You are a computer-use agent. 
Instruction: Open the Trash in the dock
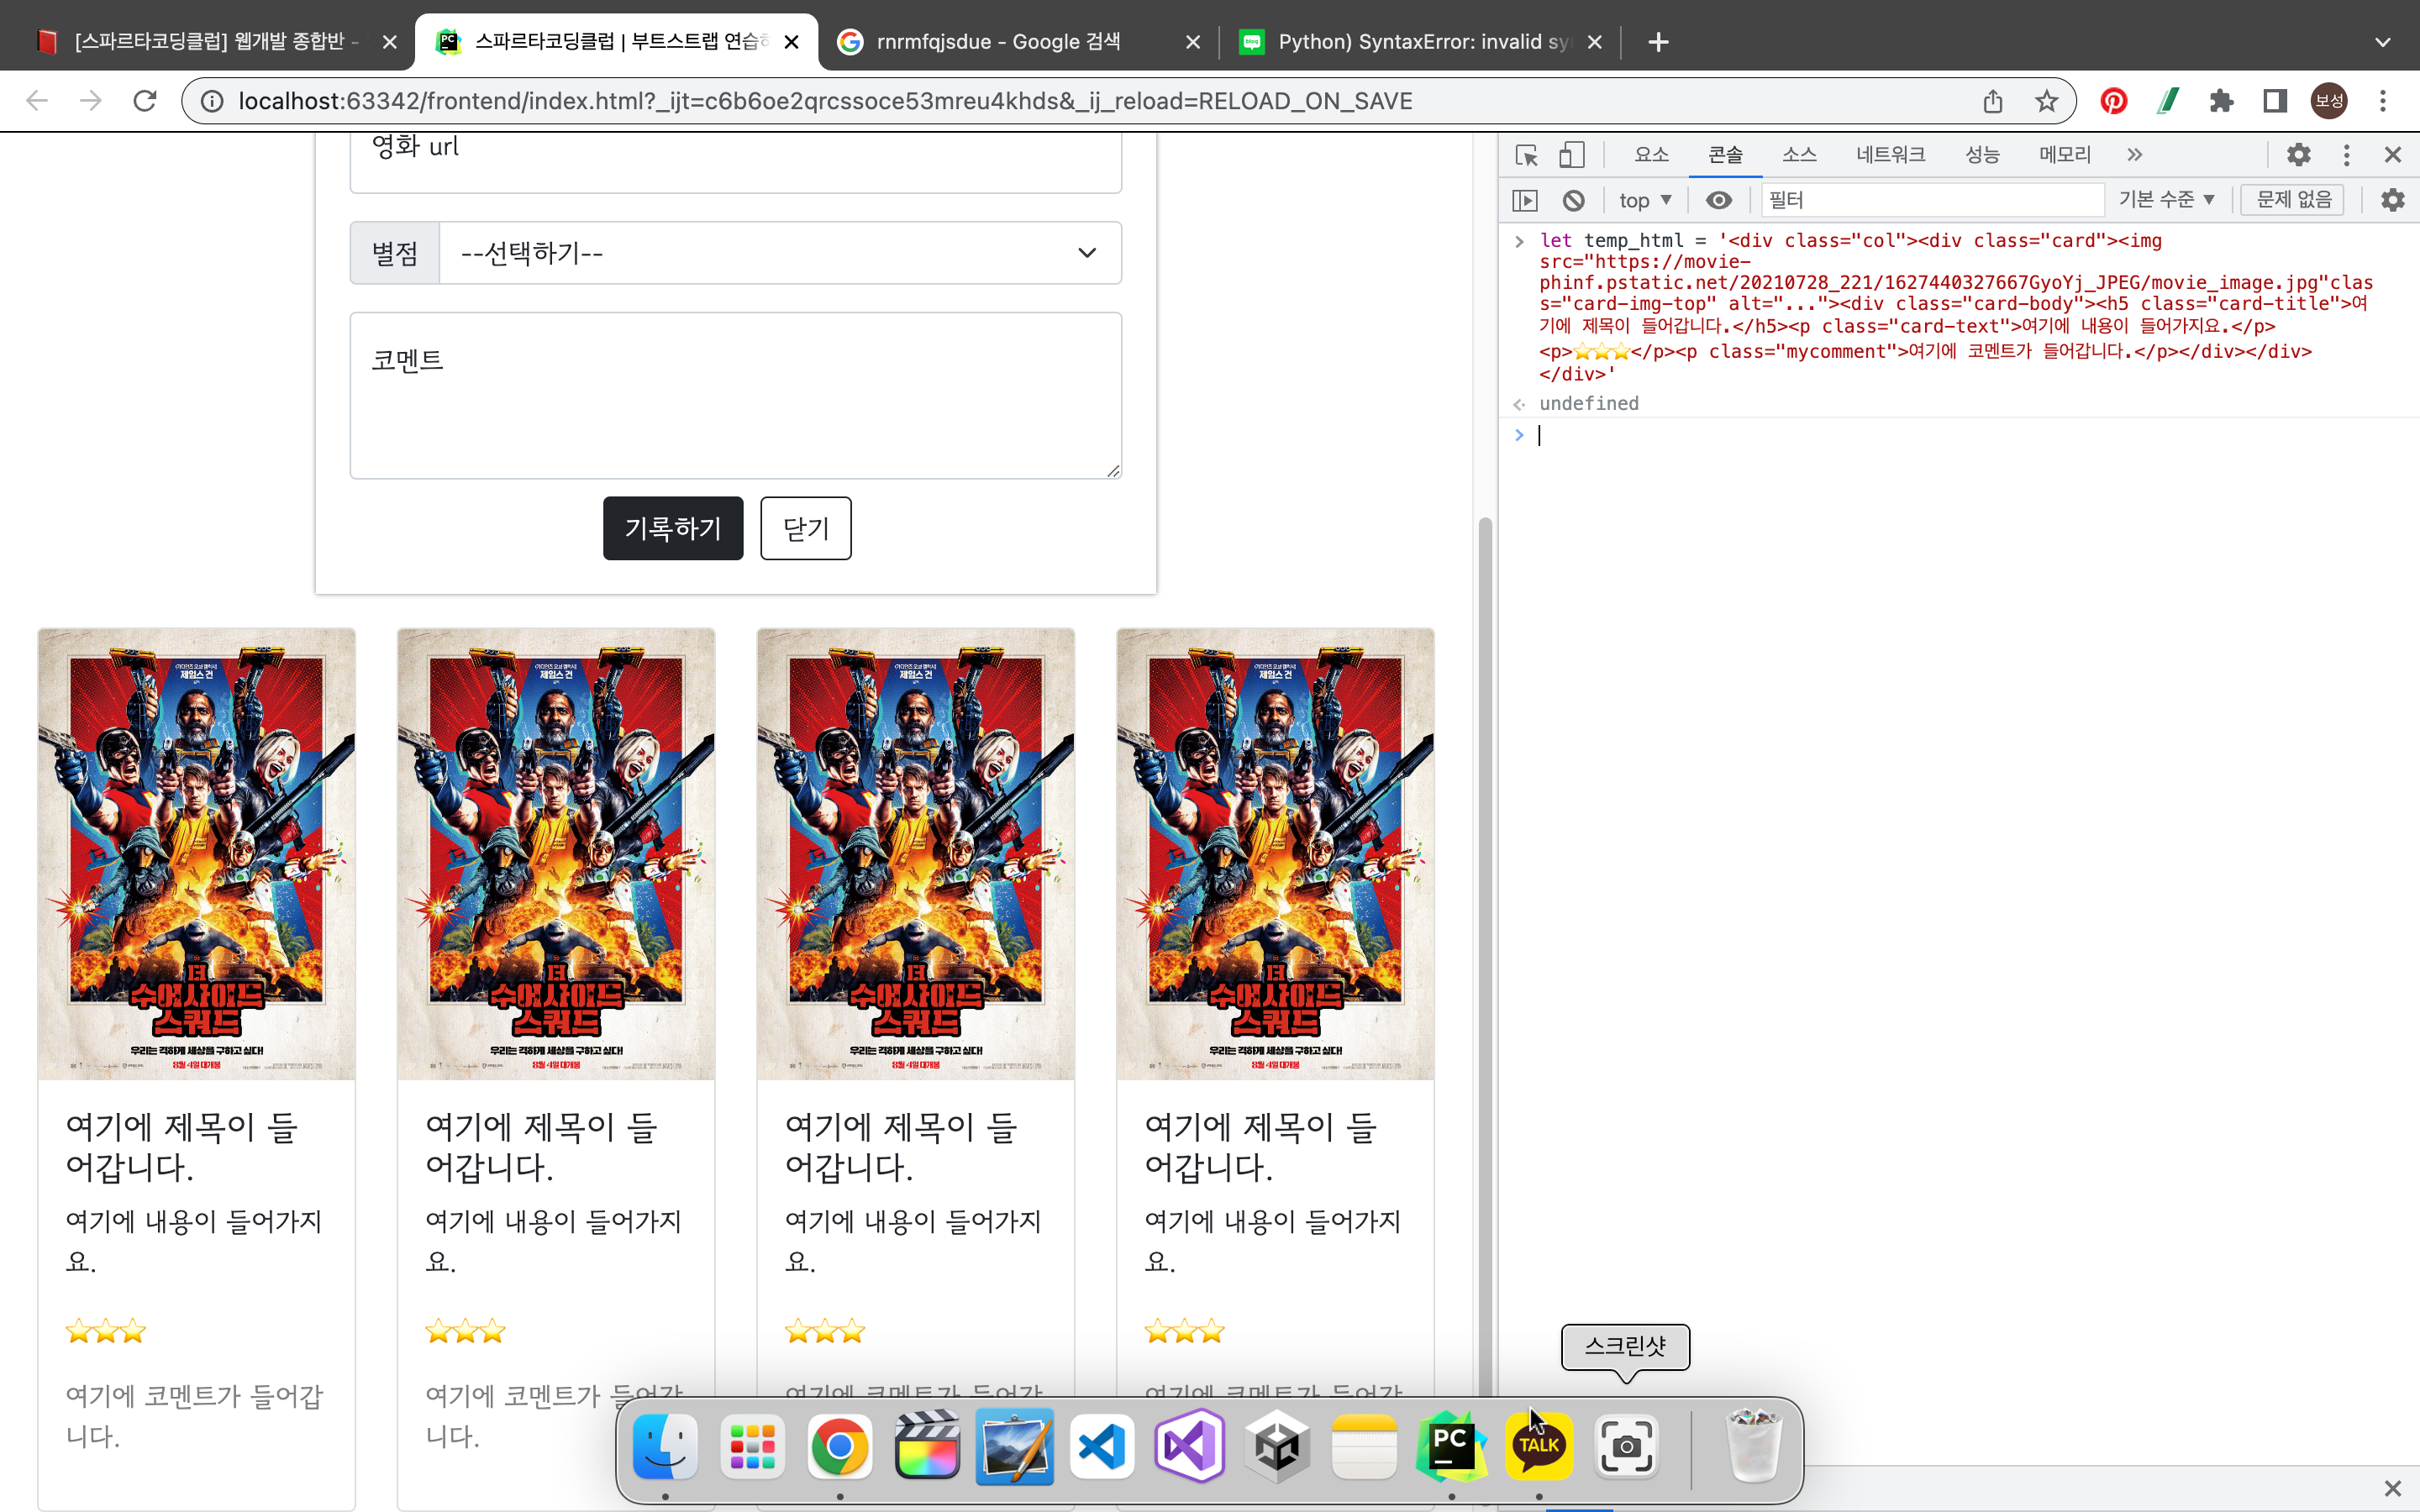[x=1753, y=1446]
